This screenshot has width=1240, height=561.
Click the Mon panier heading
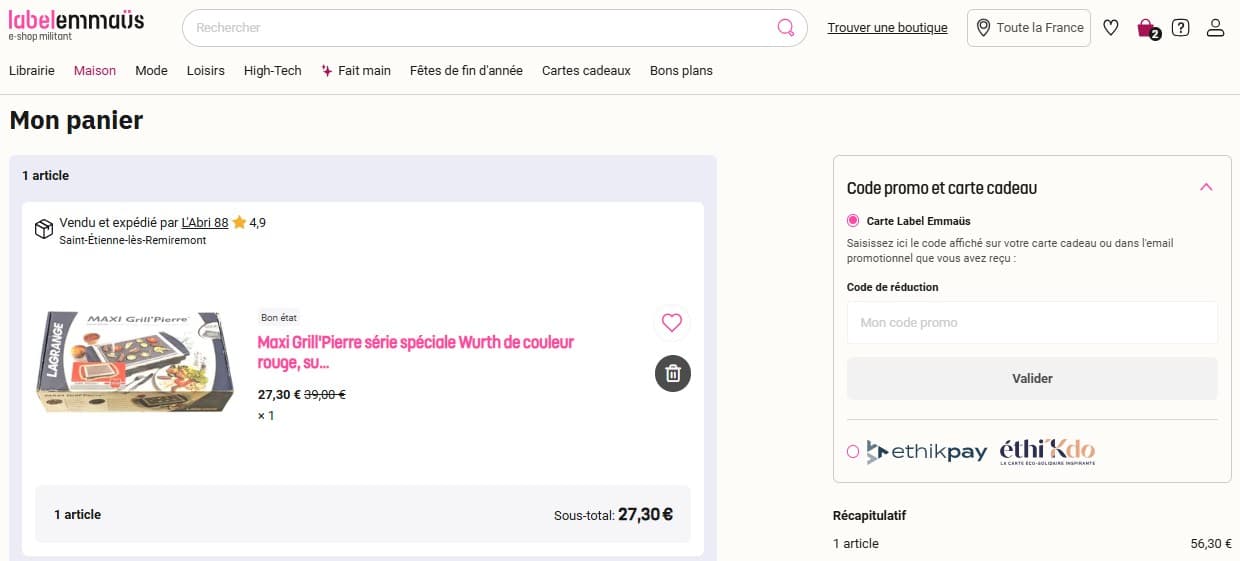(x=76, y=121)
